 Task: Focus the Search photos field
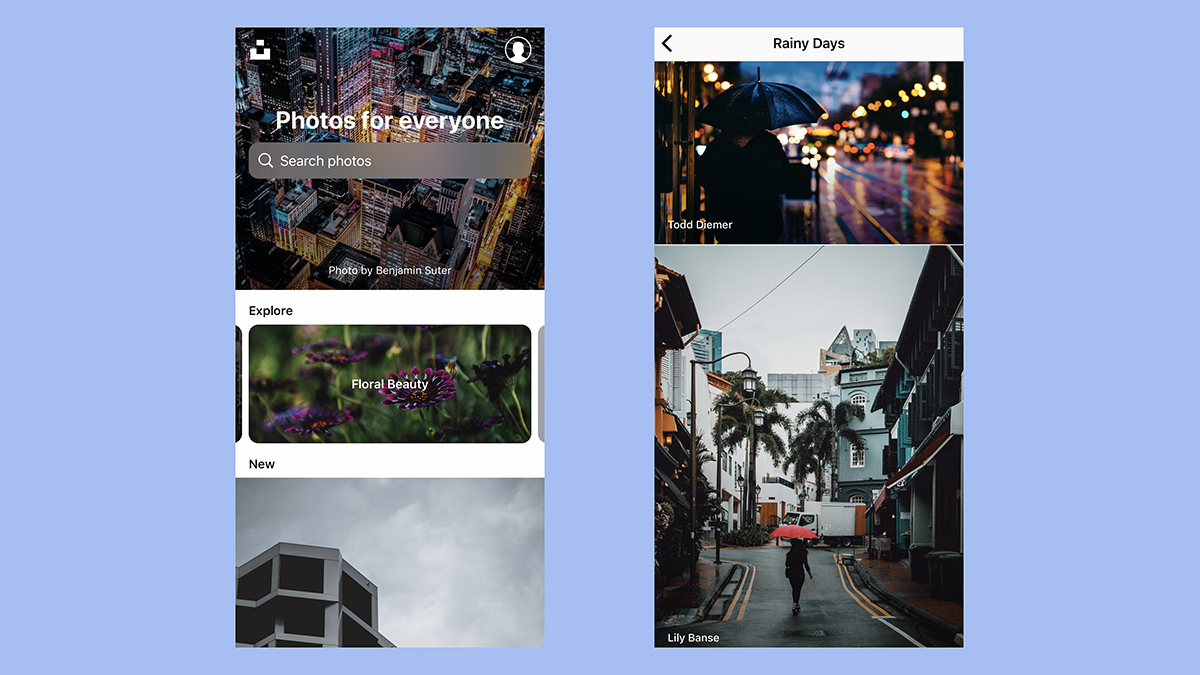[390, 160]
